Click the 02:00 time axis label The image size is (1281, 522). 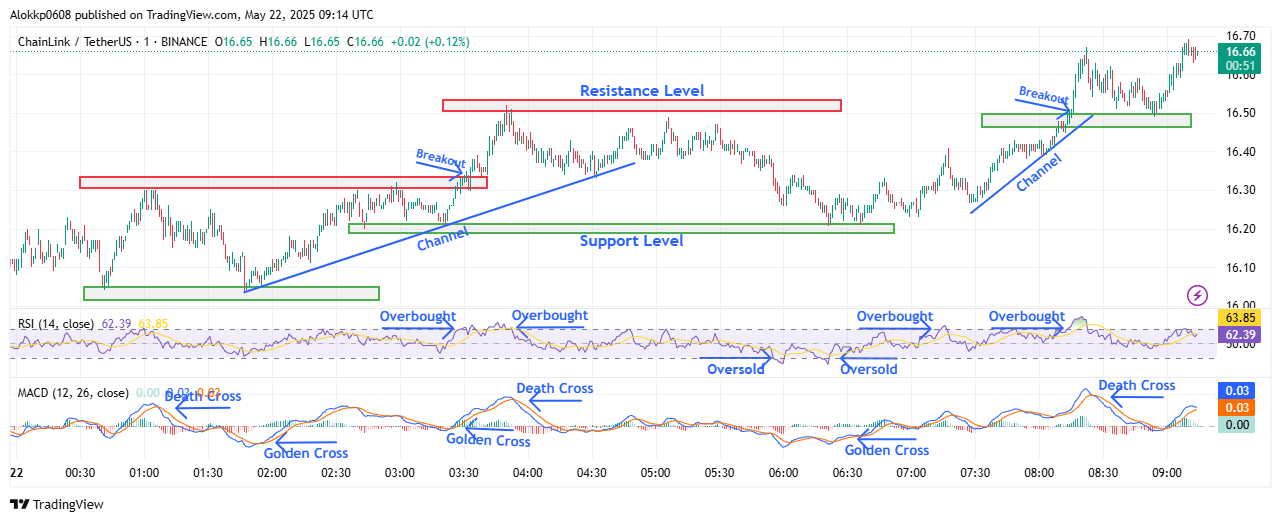click(x=272, y=472)
